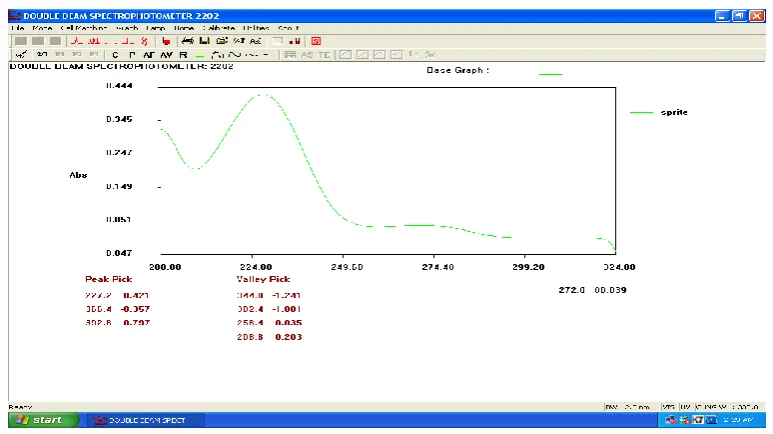
Task: Open the File menu
Action: 17,28
